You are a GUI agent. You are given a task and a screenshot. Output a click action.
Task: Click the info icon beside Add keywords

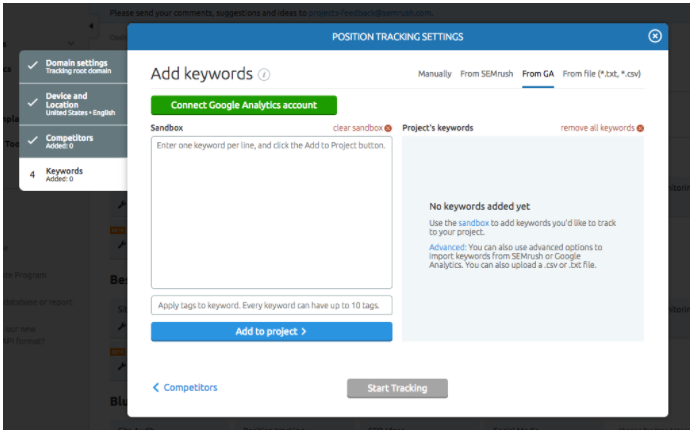[x=264, y=75]
